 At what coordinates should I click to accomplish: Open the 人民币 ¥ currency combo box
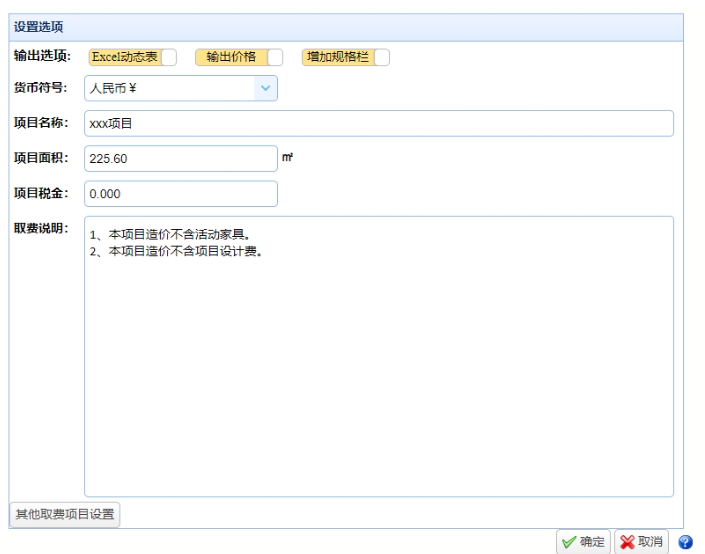click(x=168, y=88)
